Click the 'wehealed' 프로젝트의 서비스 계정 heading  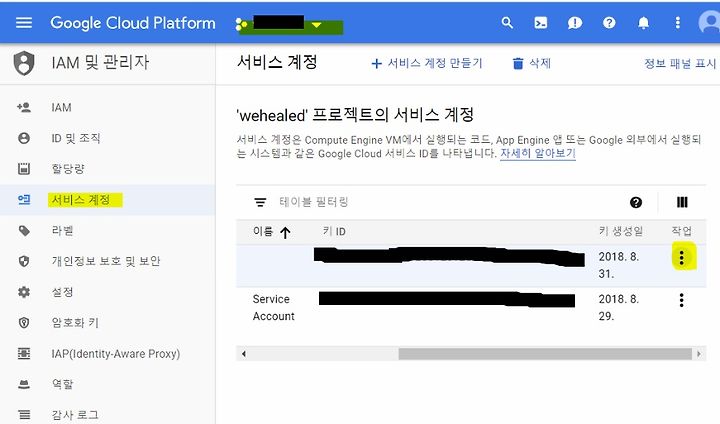click(x=355, y=115)
